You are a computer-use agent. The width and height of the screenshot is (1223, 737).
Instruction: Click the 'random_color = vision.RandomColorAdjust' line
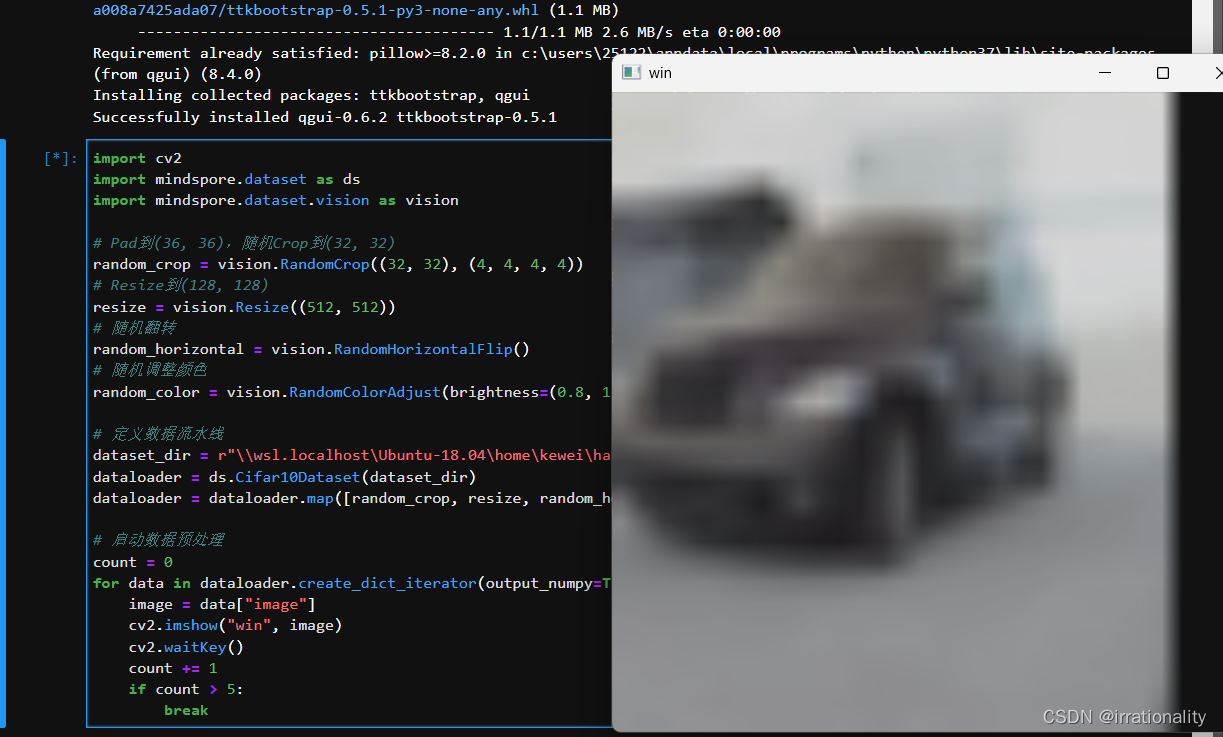click(x=352, y=392)
